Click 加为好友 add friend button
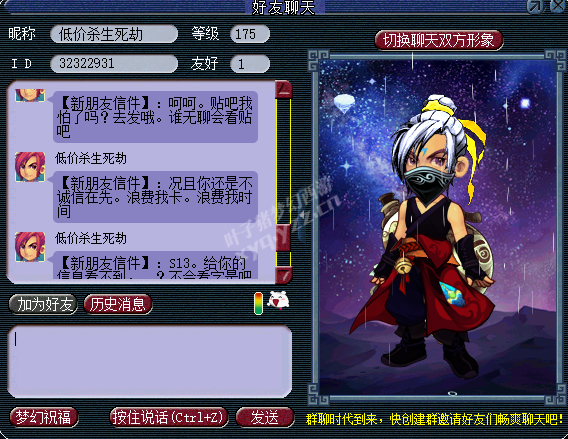The image size is (568, 439). [x=43, y=304]
